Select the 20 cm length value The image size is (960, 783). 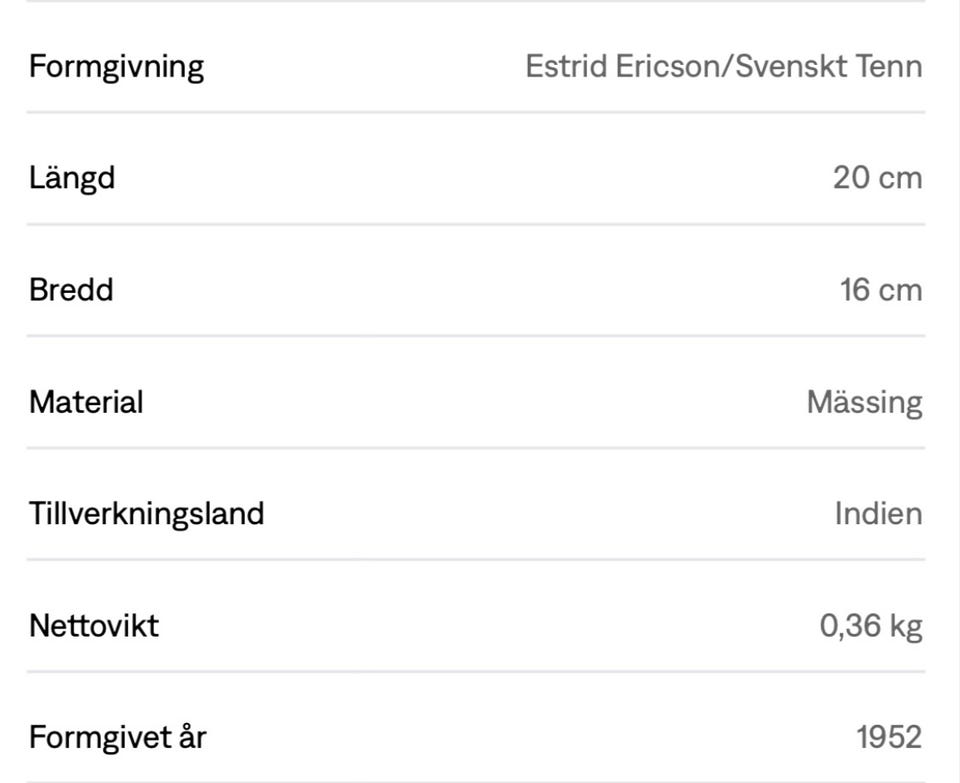click(x=877, y=178)
